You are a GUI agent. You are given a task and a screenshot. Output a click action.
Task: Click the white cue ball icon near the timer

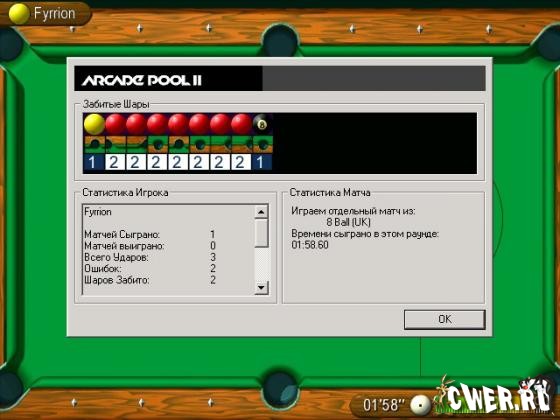coord(421,405)
